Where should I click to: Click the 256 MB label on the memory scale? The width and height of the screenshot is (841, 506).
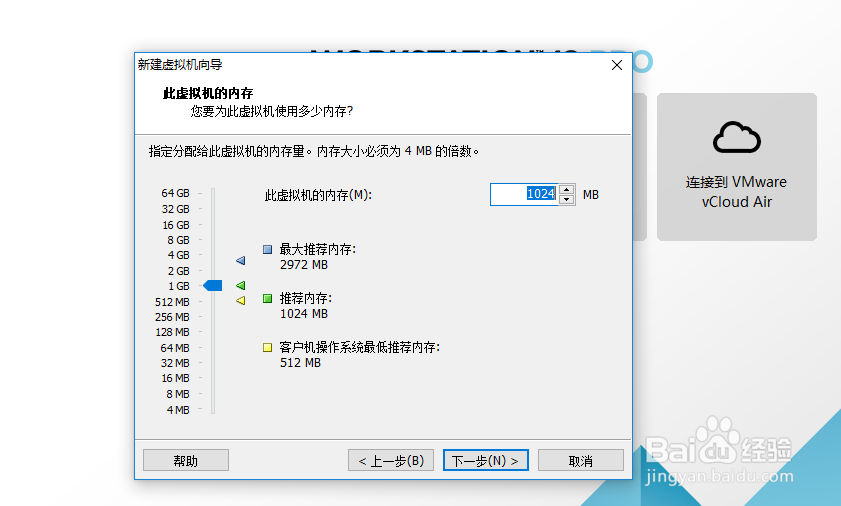(172, 317)
